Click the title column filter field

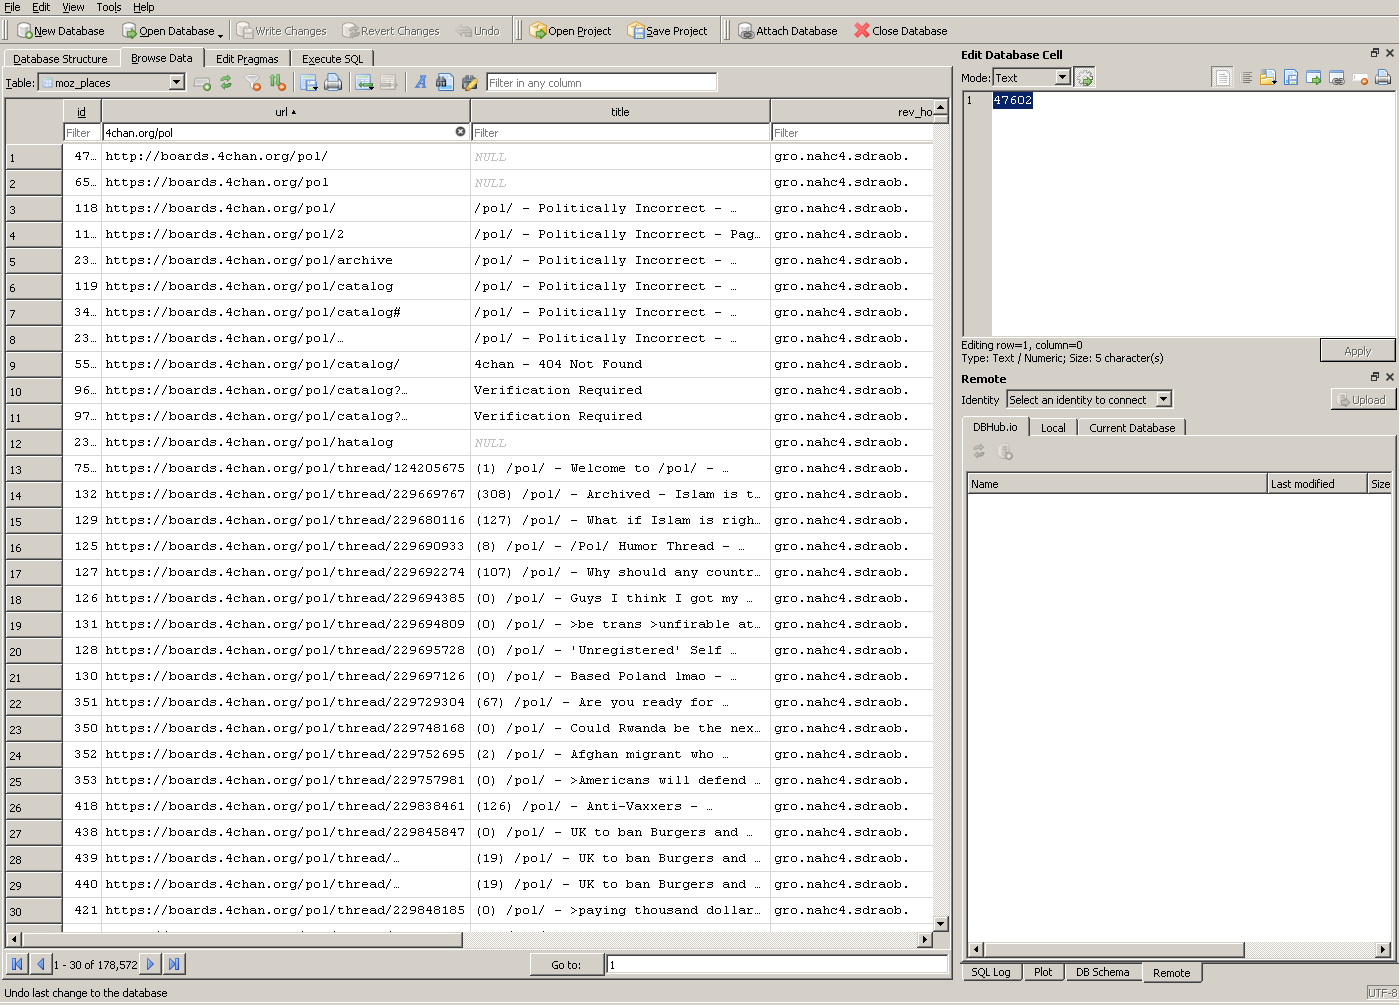[x=620, y=132]
